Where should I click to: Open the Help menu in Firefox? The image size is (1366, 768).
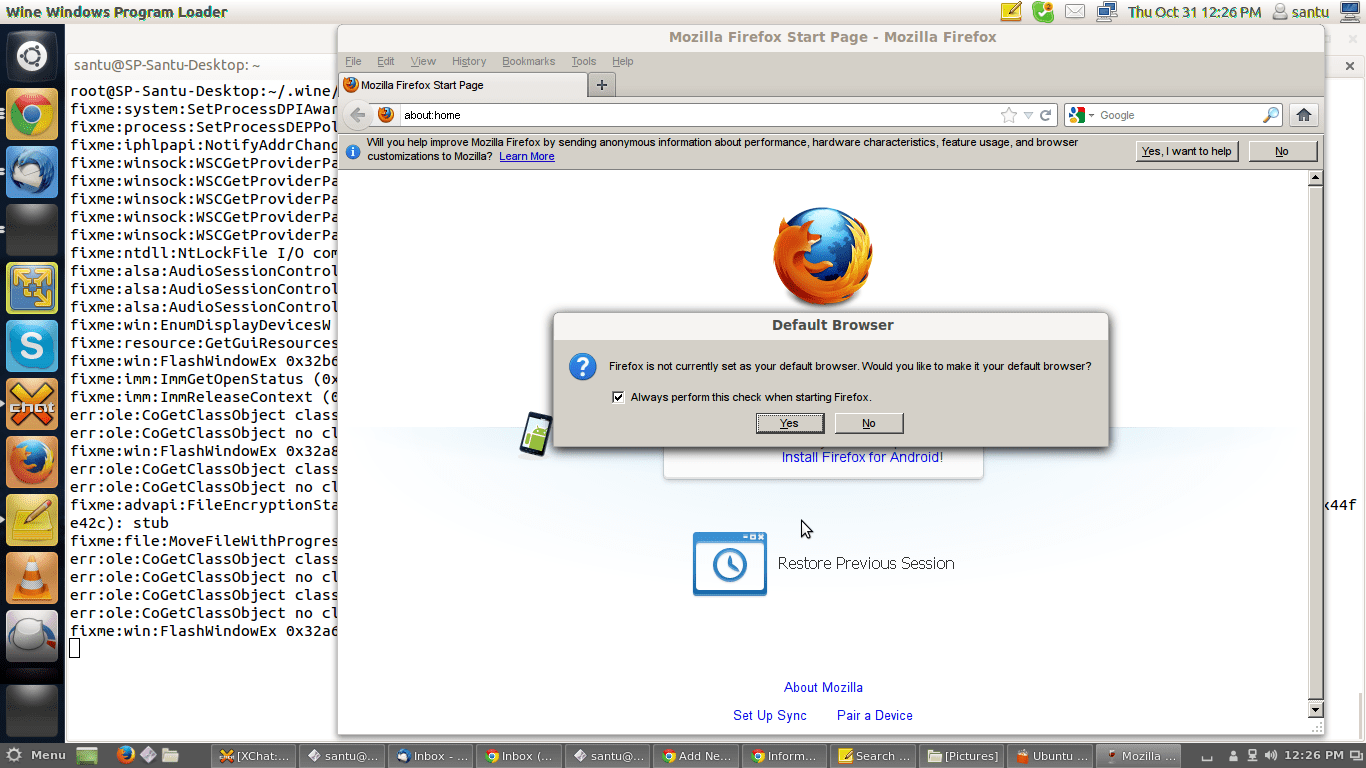(x=622, y=61)
